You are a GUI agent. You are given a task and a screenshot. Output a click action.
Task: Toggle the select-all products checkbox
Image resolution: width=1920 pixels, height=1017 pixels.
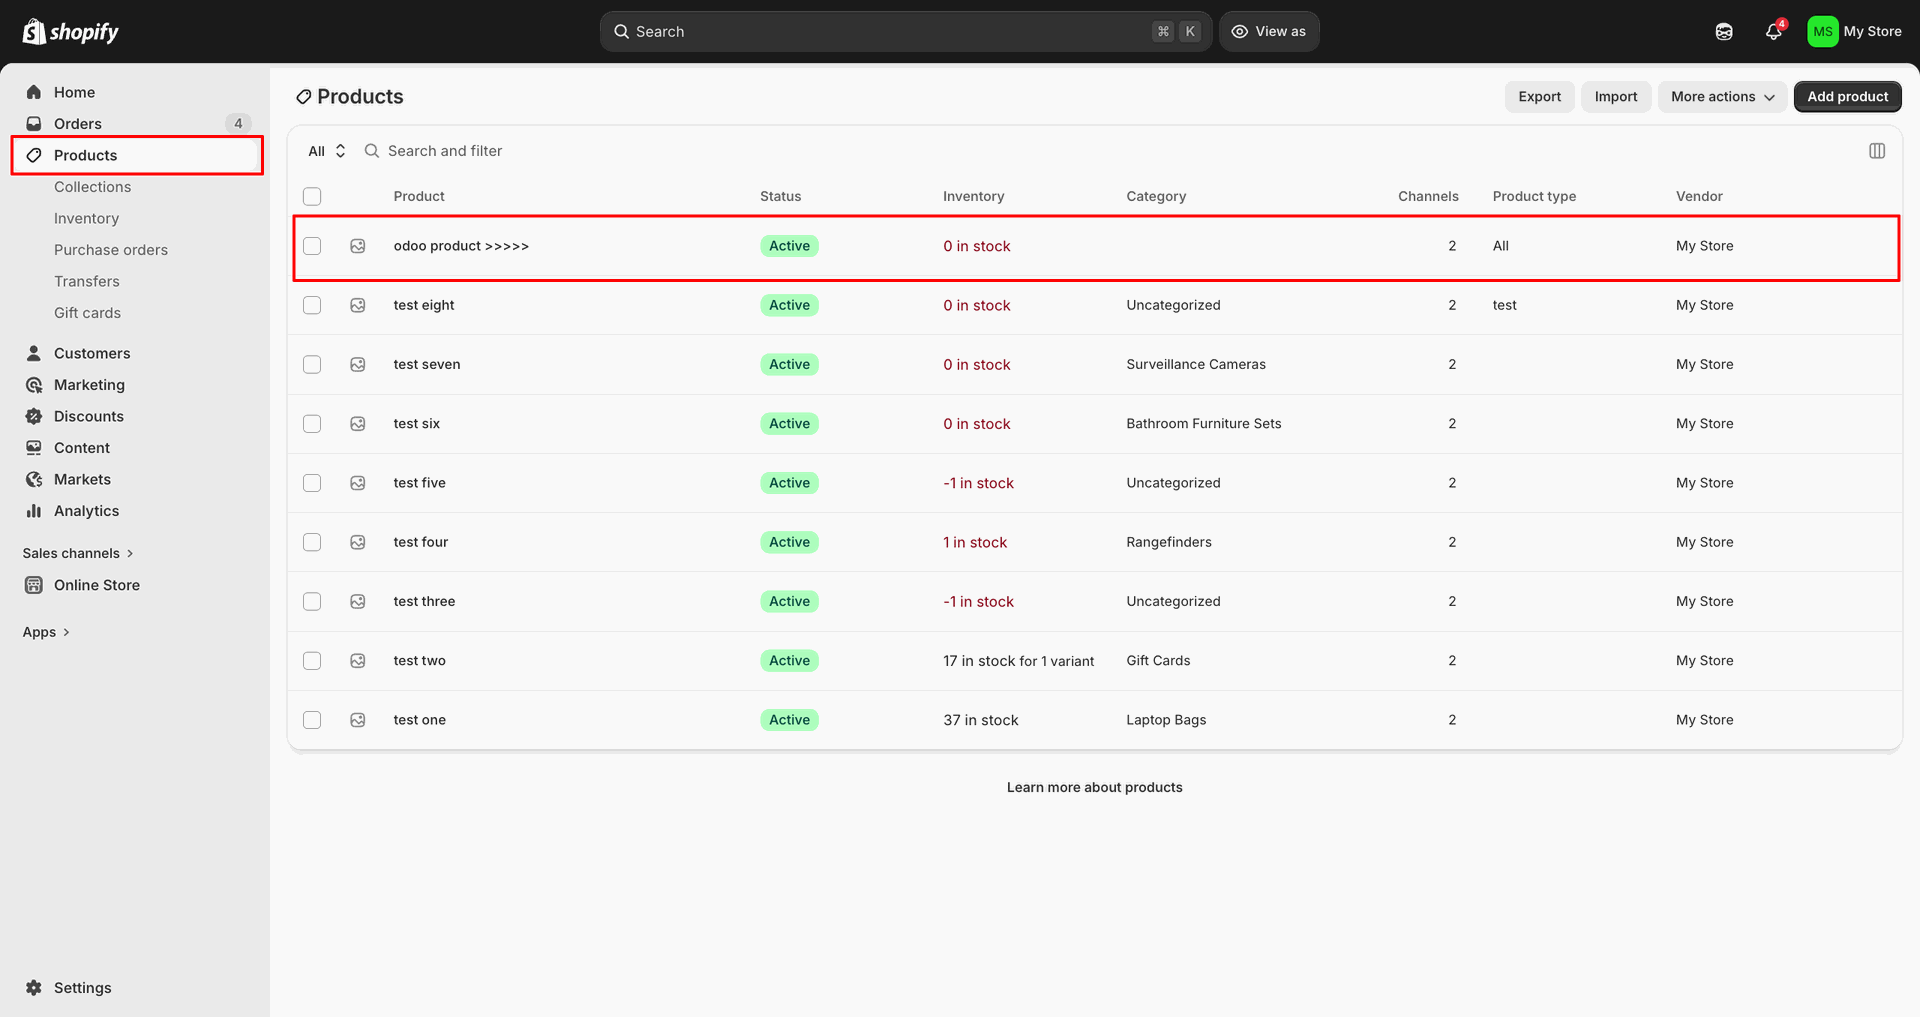(312, 196)
